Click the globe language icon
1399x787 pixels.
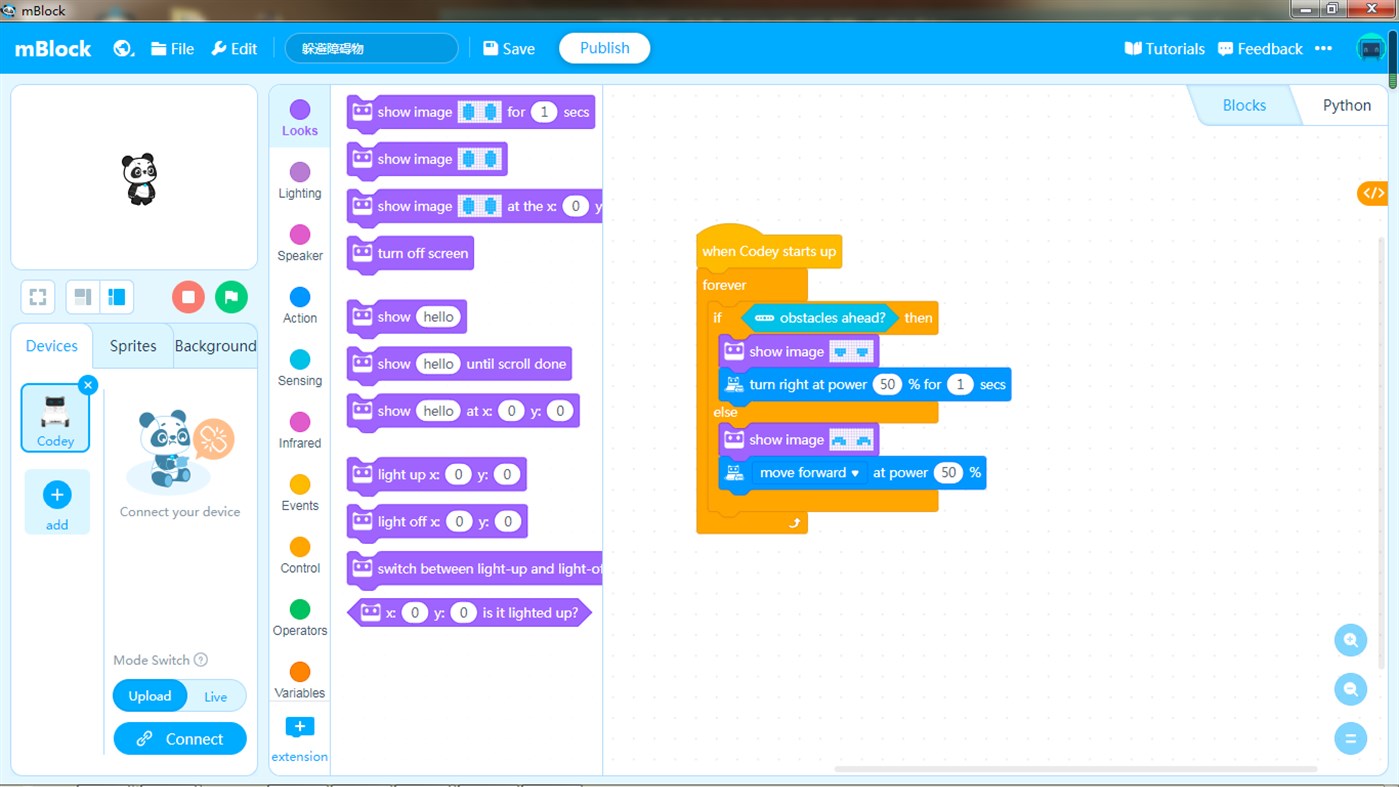(123, 48)
